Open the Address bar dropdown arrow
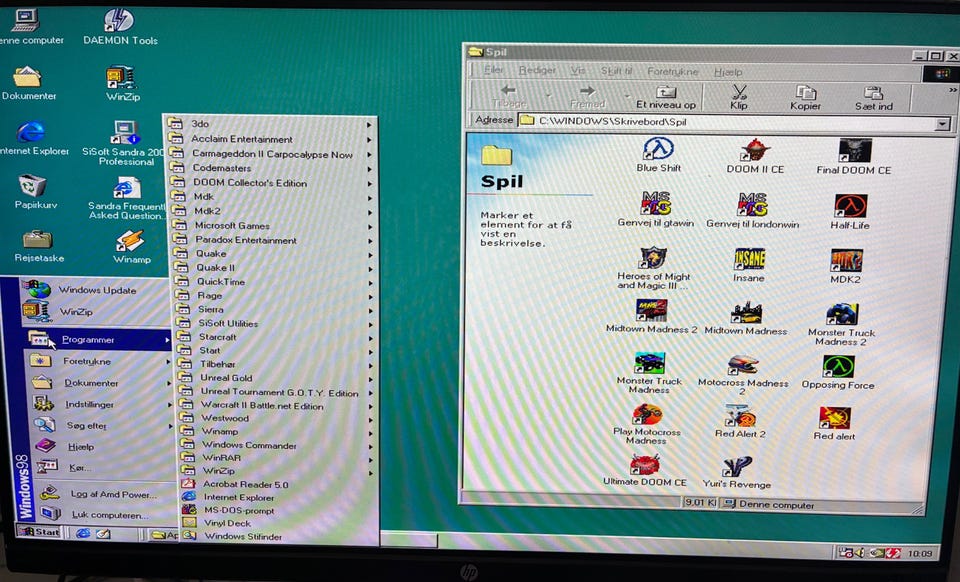This screenshot has height=582, width=960. click(942, 124)
